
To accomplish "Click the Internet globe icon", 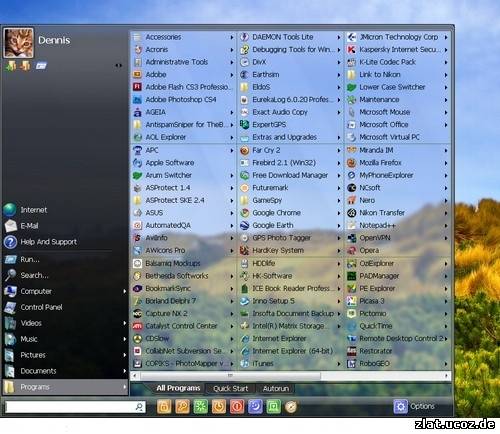I will 10,210.
